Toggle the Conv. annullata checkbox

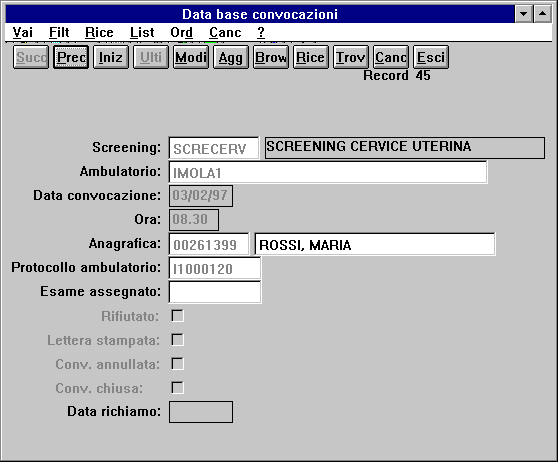(178, 364)
